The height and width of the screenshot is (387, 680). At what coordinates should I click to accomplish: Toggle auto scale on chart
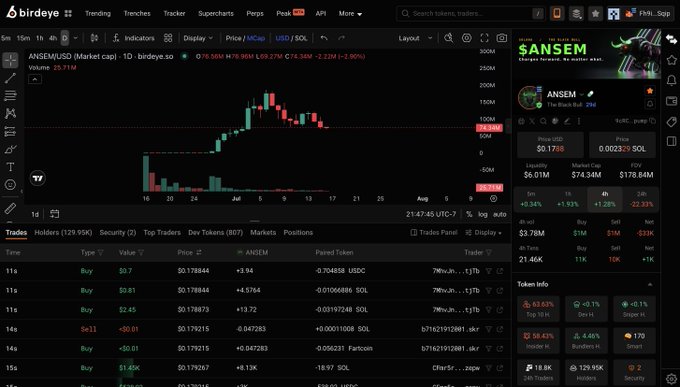click(500, 214)
